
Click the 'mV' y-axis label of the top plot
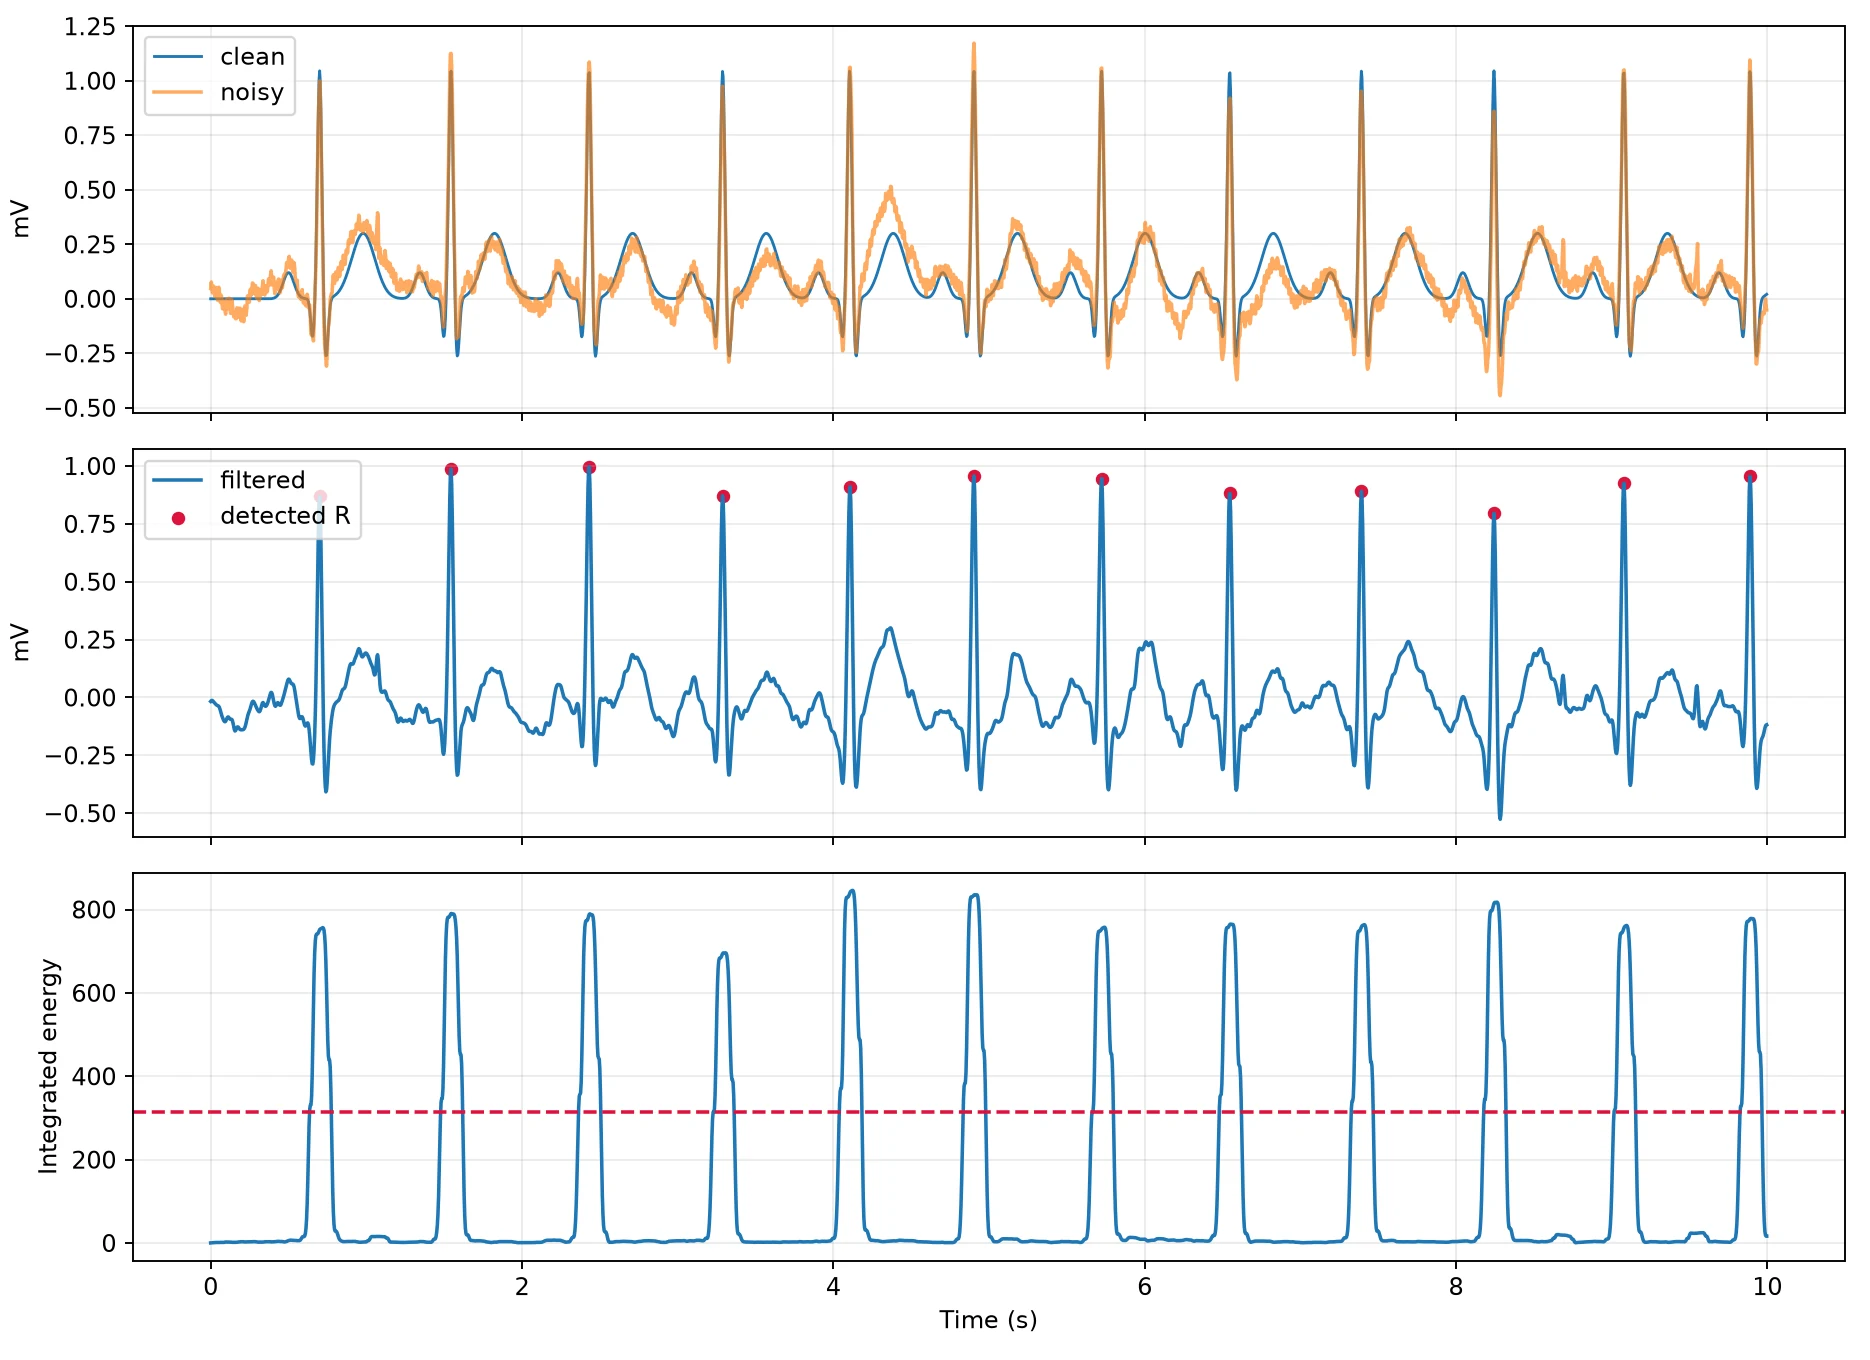click(21, 219)
